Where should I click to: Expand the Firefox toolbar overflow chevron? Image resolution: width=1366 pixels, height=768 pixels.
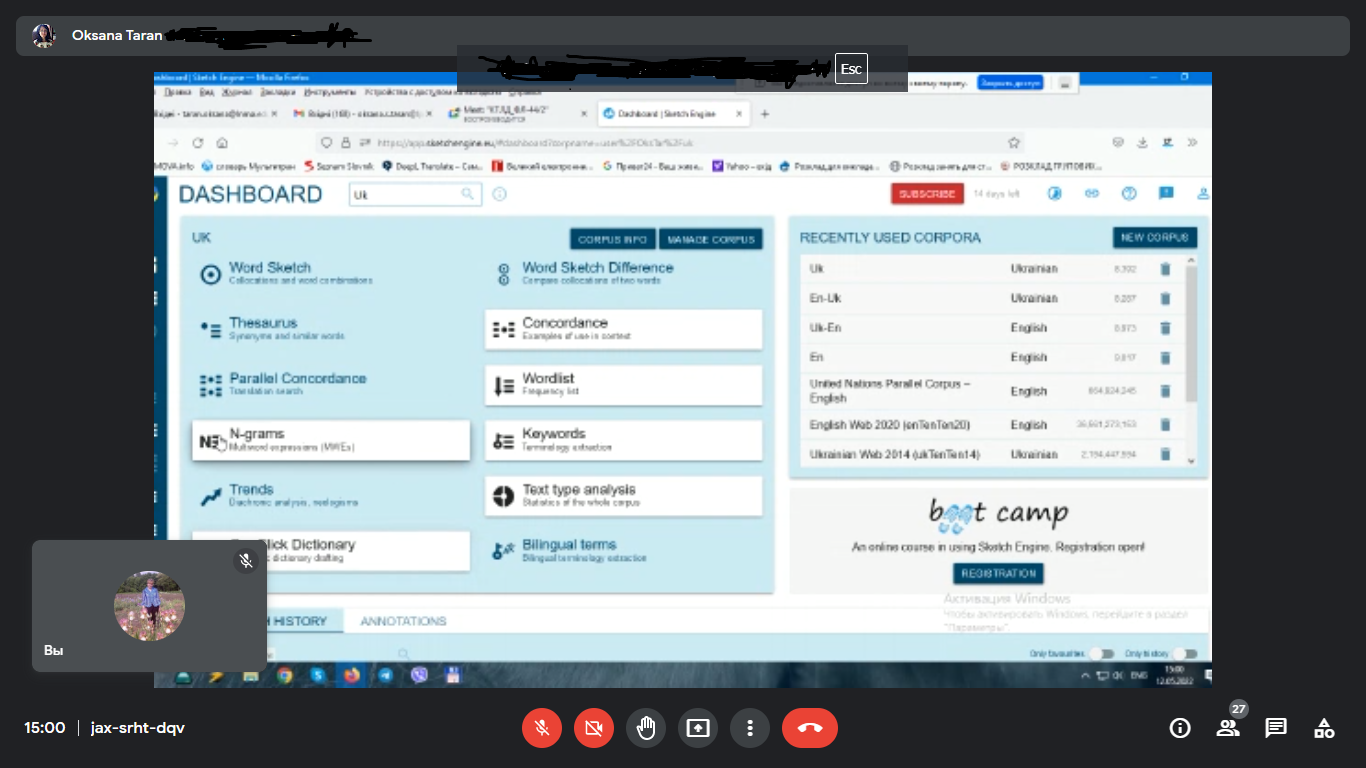click(1192, 143)
